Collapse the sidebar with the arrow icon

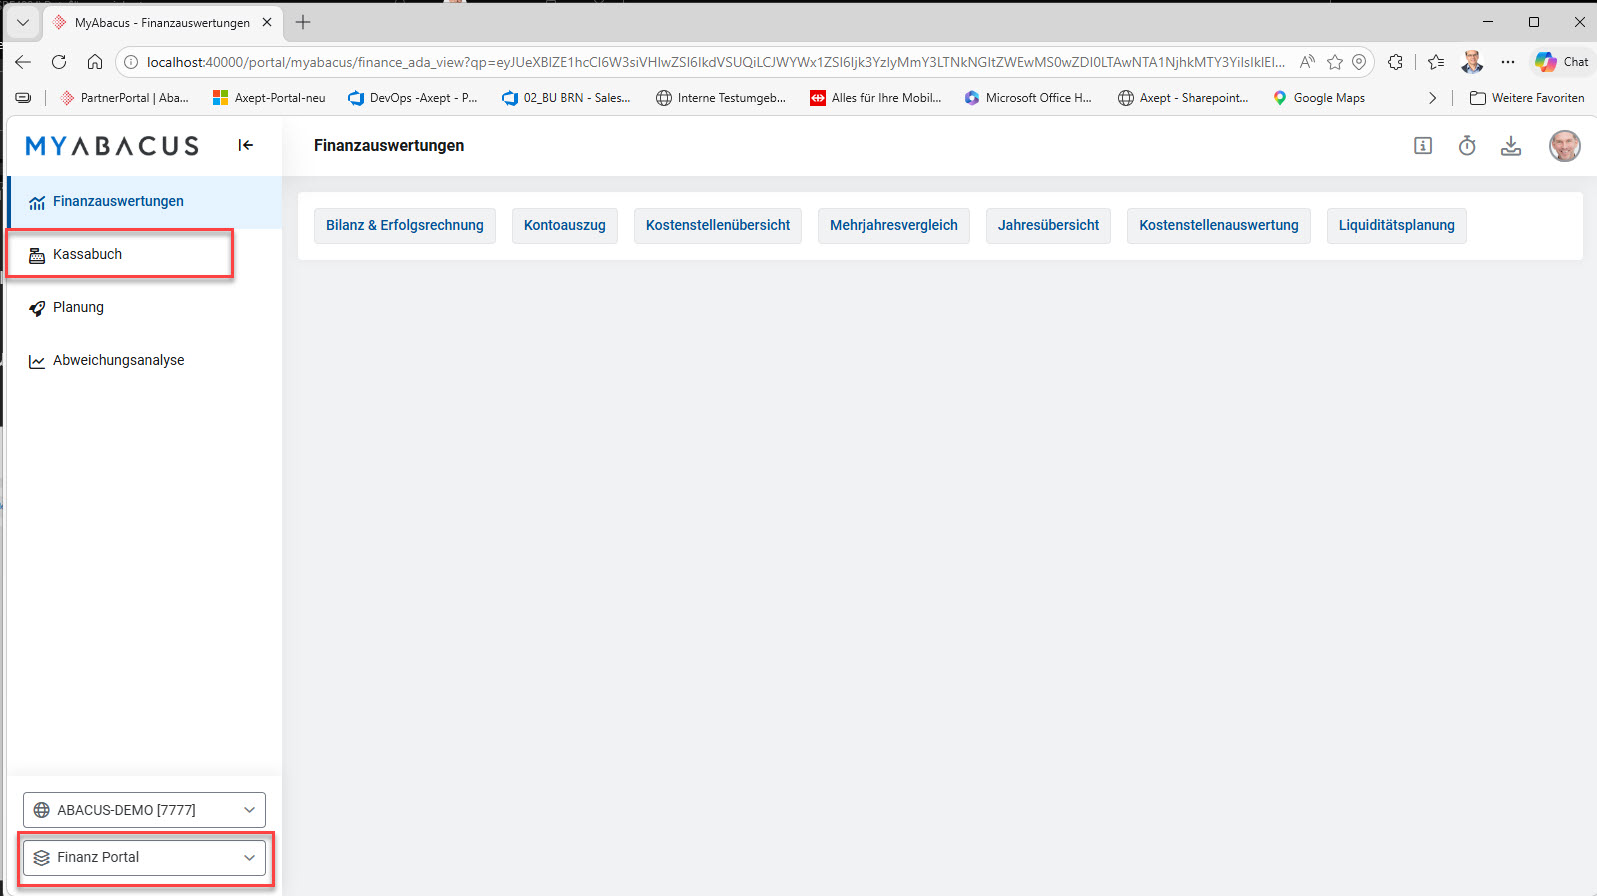(x=245, y=145)
